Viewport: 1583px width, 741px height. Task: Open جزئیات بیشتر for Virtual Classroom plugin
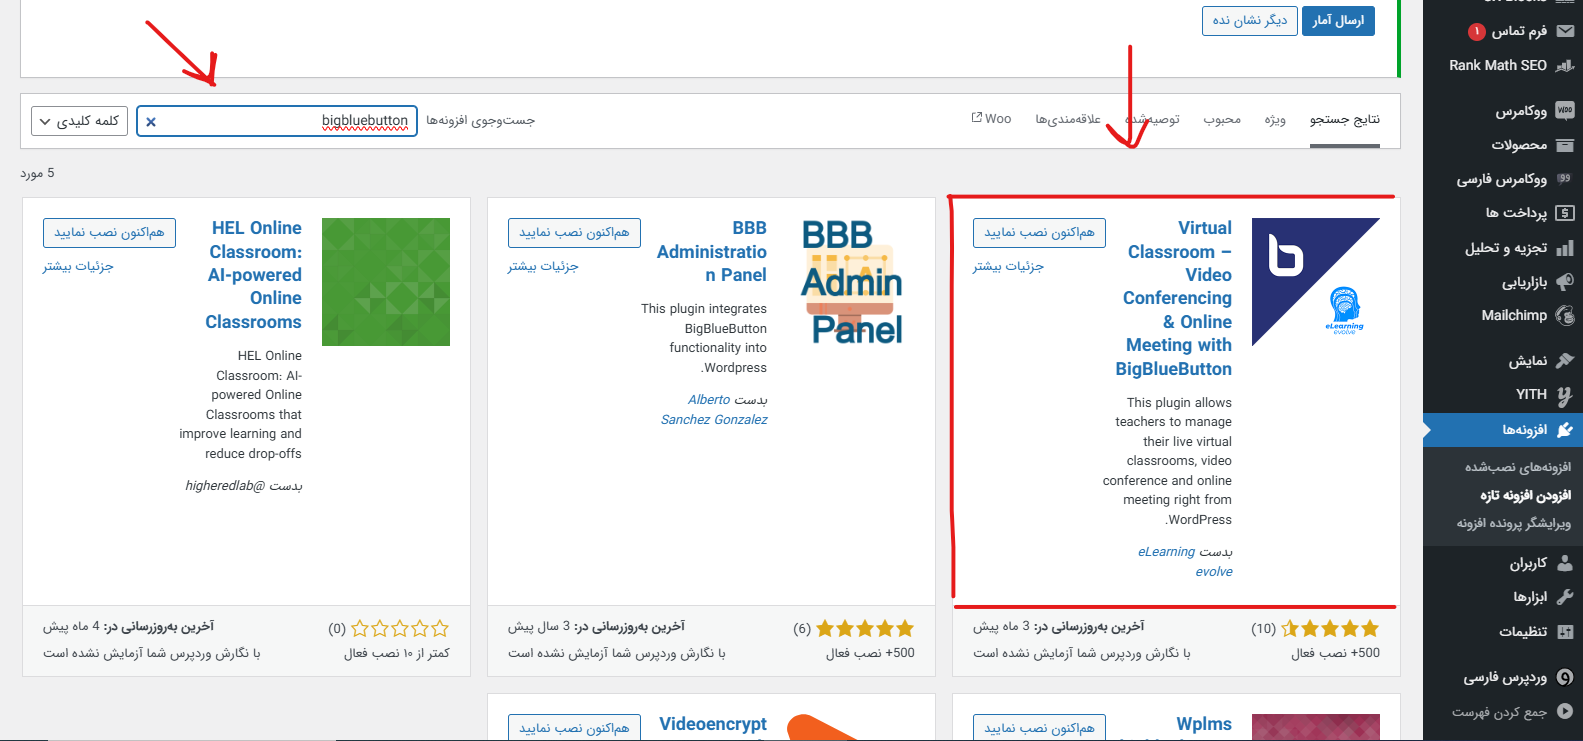(x=1008, y=267)
